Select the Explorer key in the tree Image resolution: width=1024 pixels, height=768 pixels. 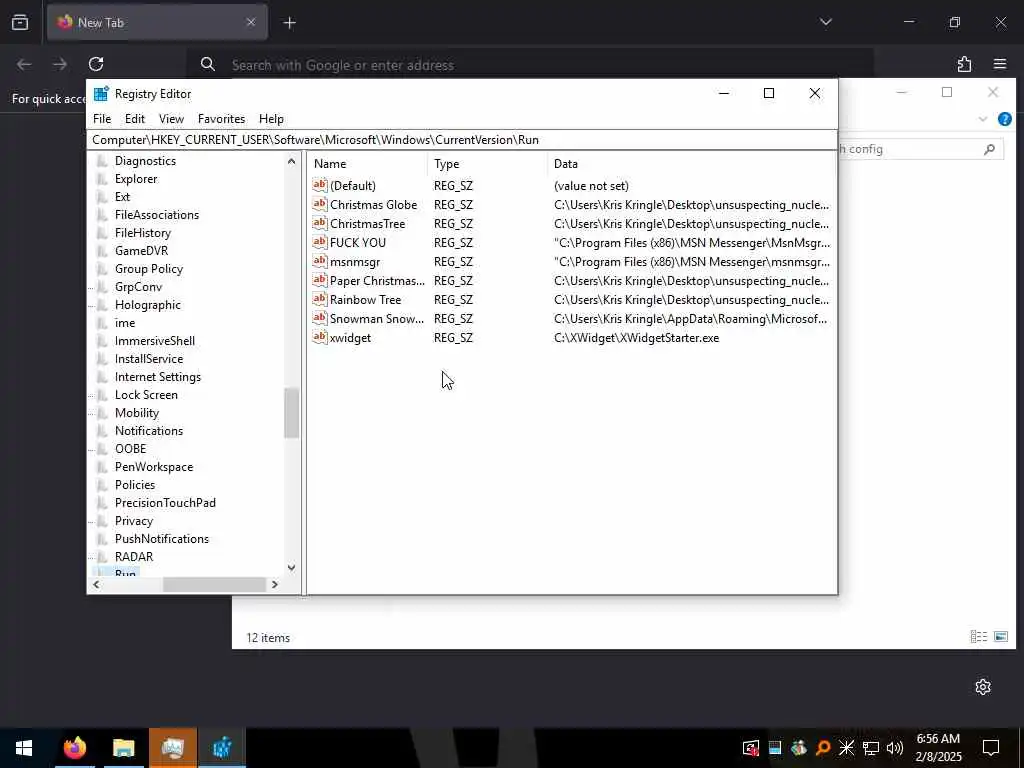coord(136,179)
